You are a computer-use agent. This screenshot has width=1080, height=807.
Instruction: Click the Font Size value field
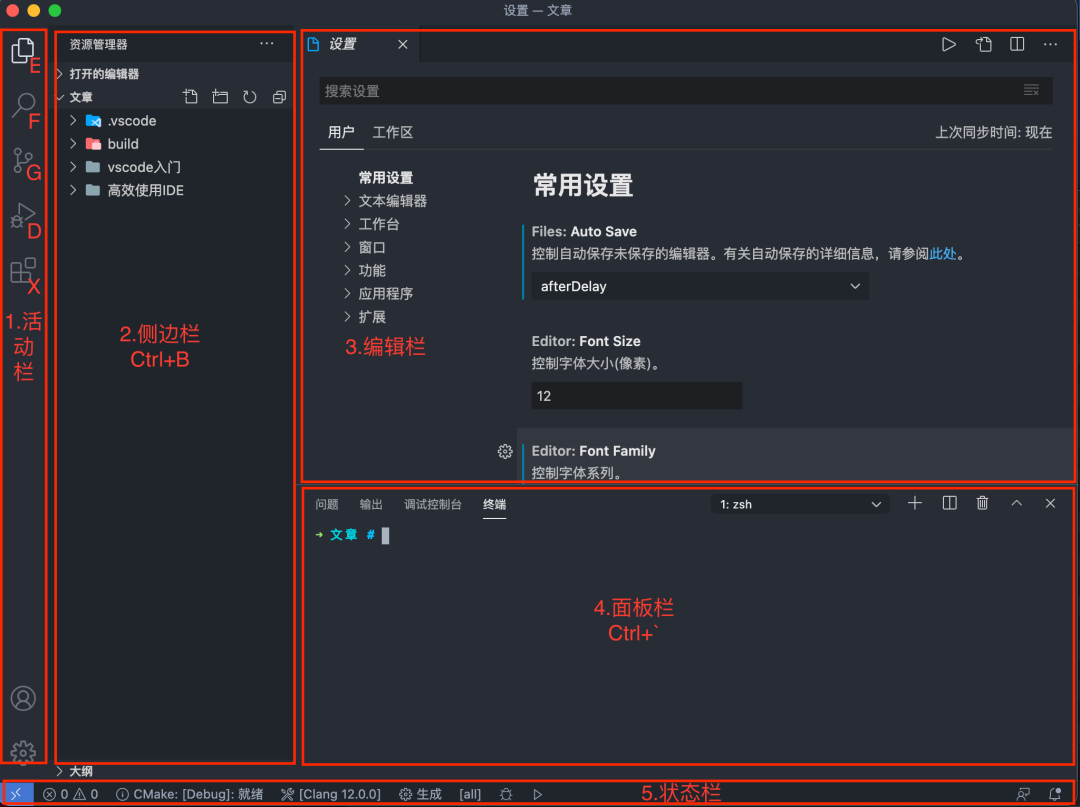click(636, 396)
